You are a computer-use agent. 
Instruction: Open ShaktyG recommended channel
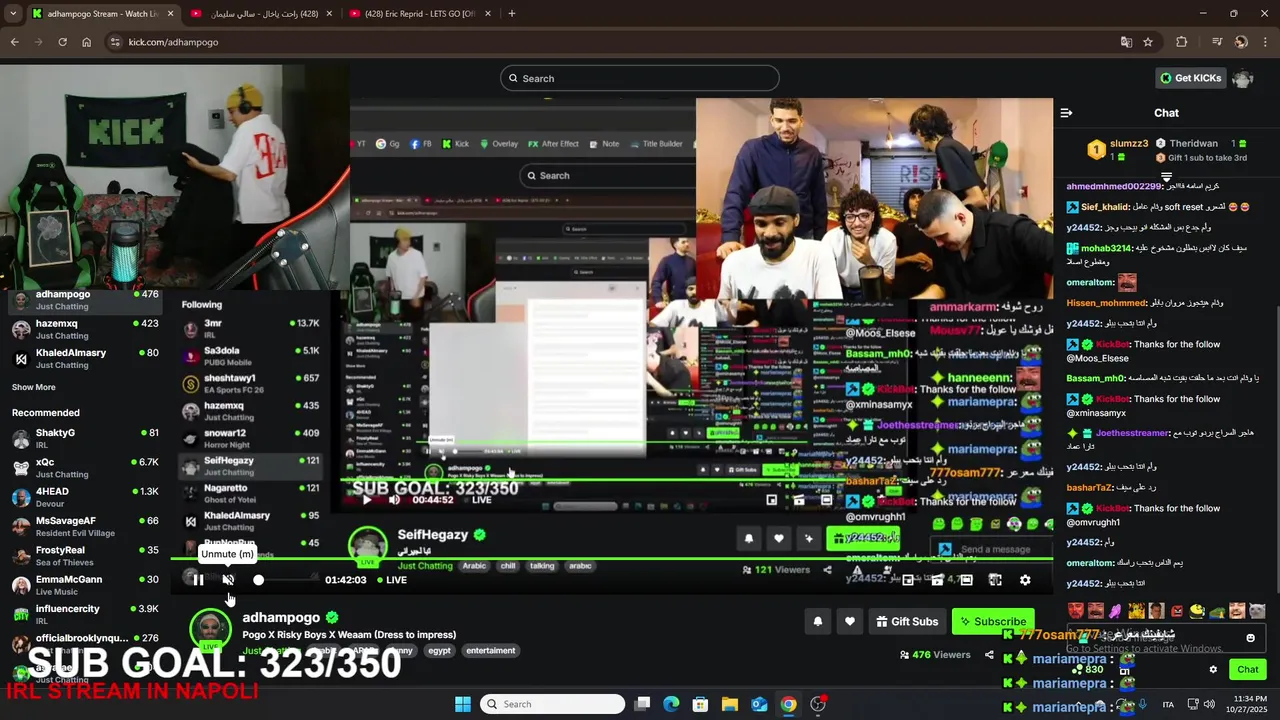pyautogui.click(x=84, y=438)
